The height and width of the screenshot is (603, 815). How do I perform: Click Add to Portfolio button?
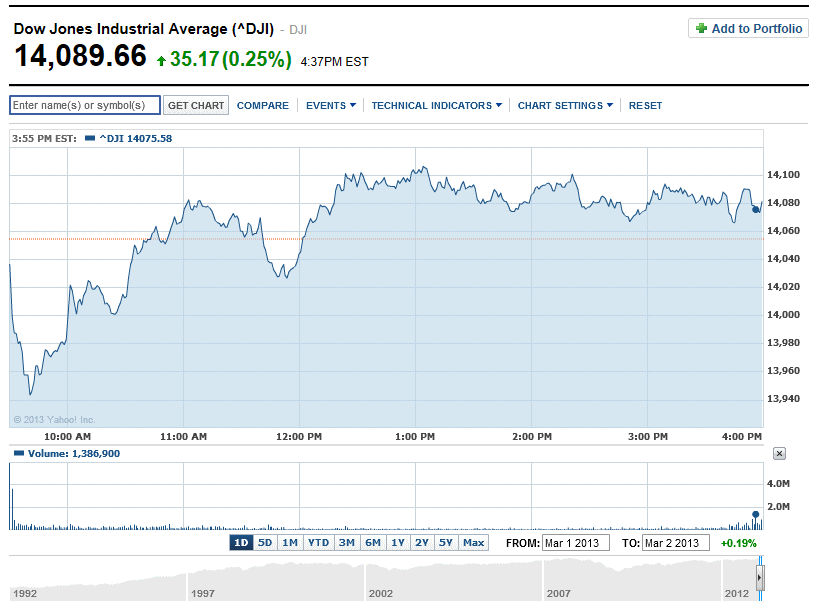tap(749, 29)
